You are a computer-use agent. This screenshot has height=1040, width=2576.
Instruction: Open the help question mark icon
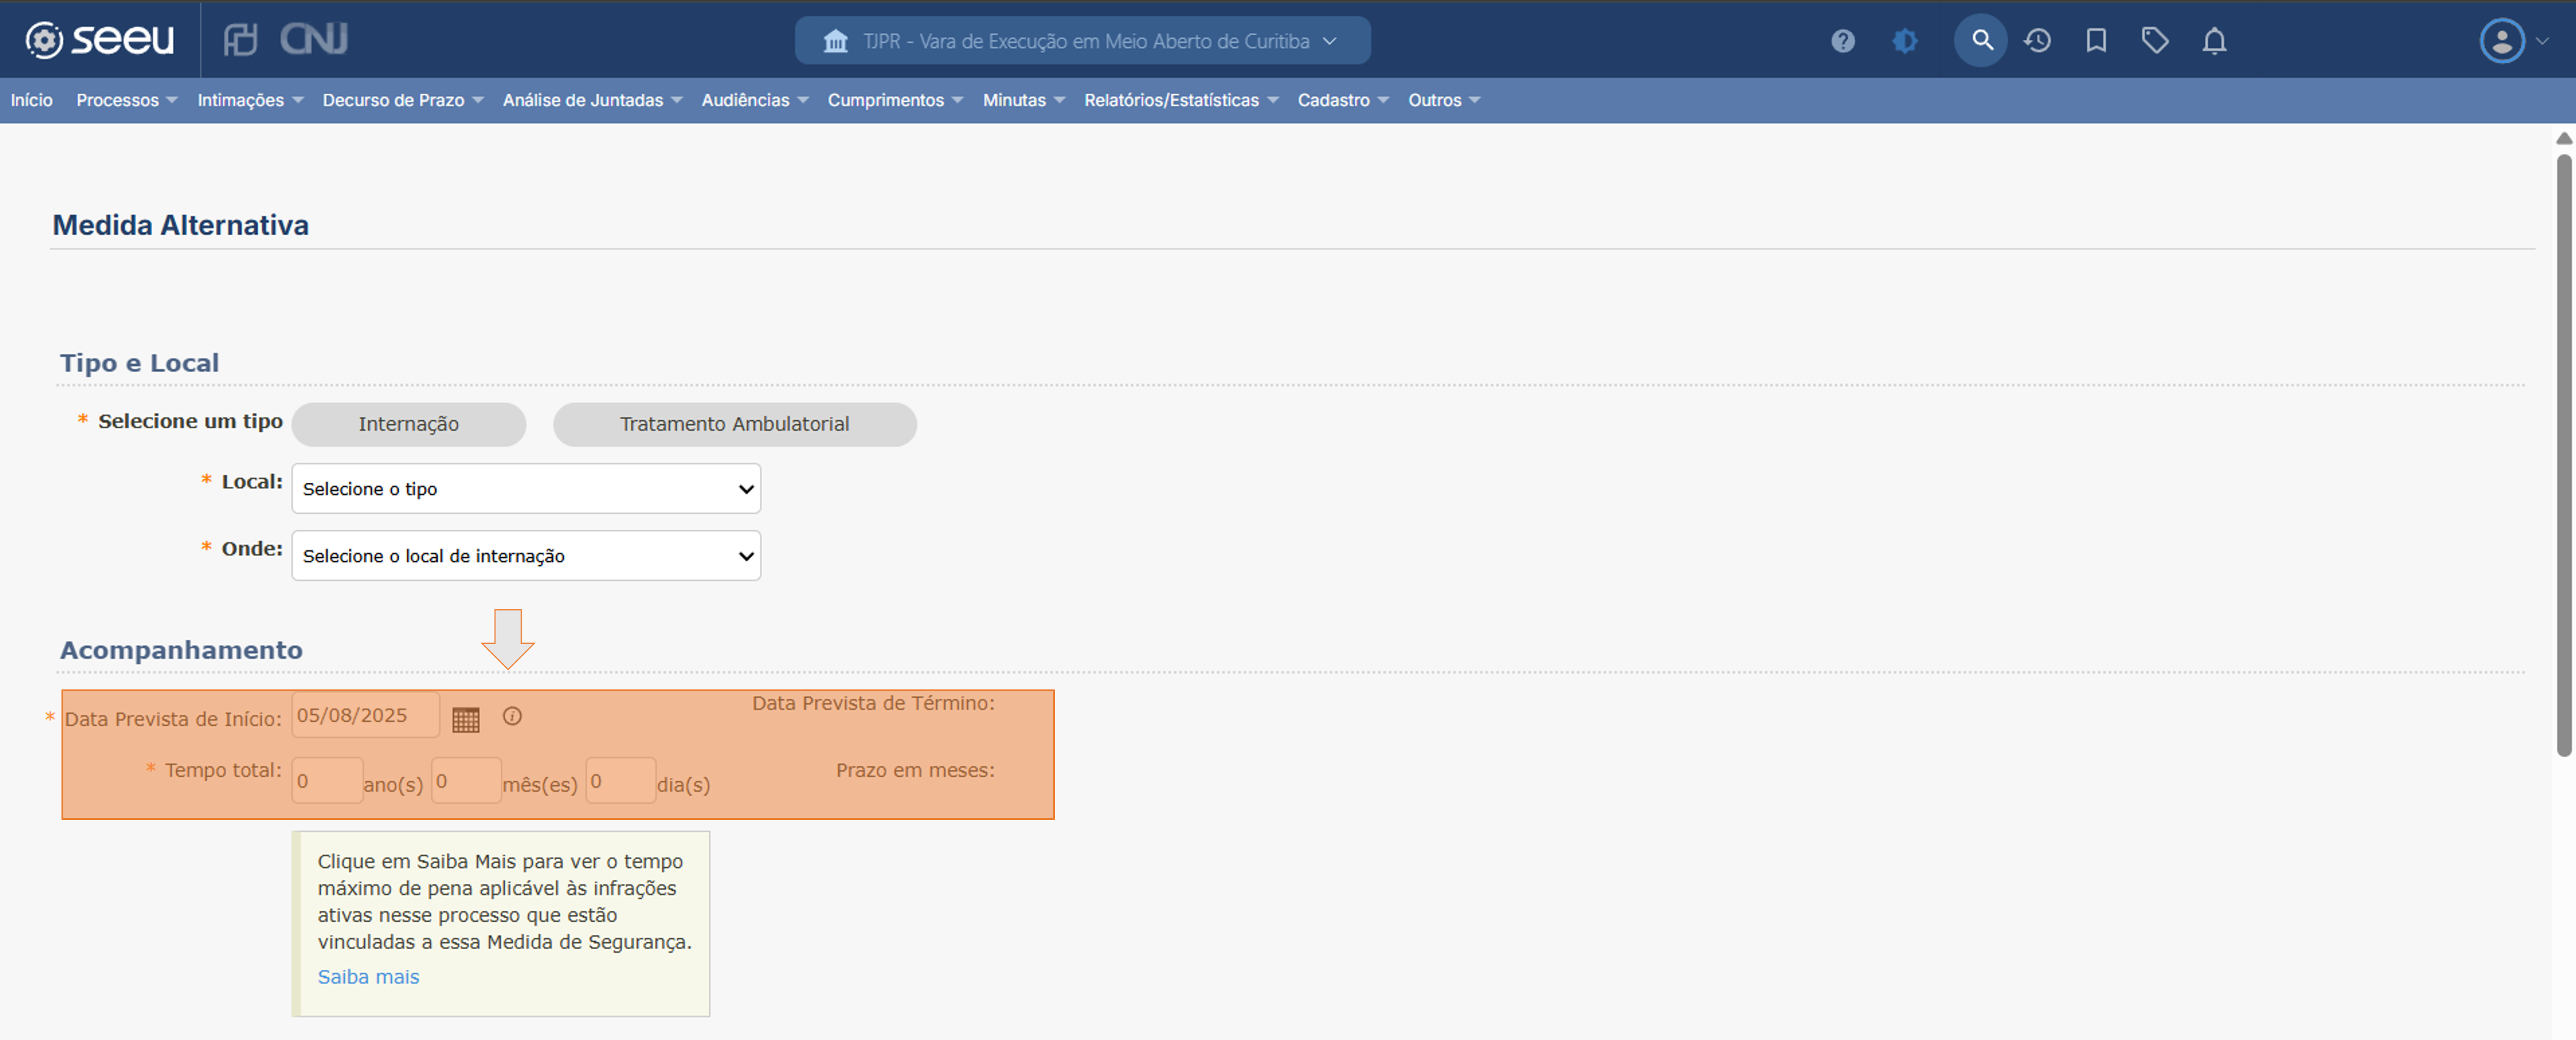tap(1842, 41)
